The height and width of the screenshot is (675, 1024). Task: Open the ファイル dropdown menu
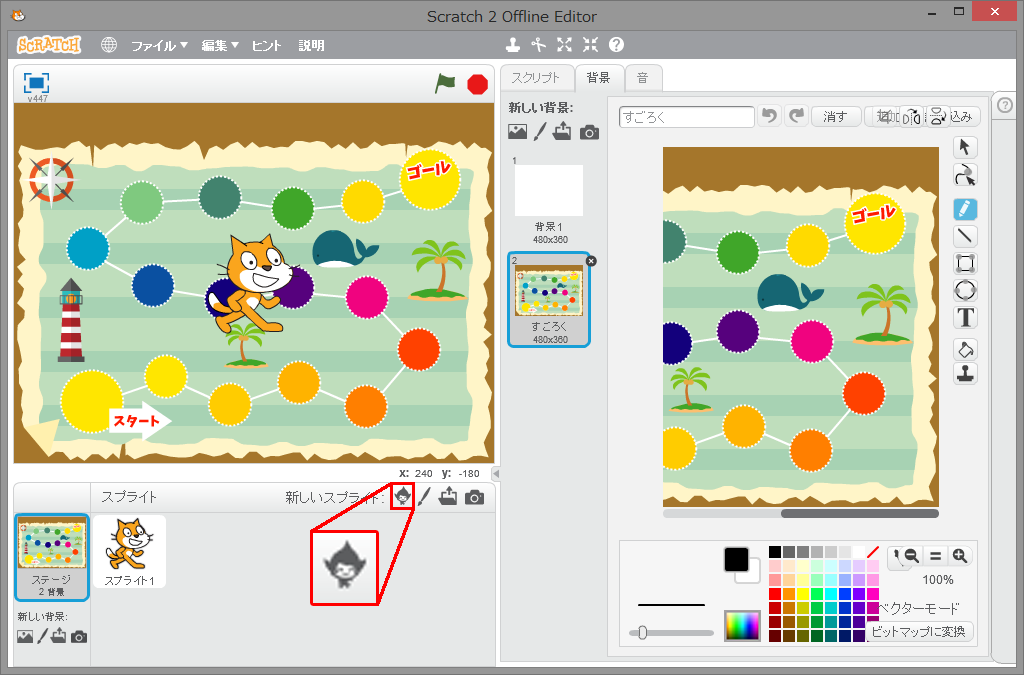click(x=159, y=45)
